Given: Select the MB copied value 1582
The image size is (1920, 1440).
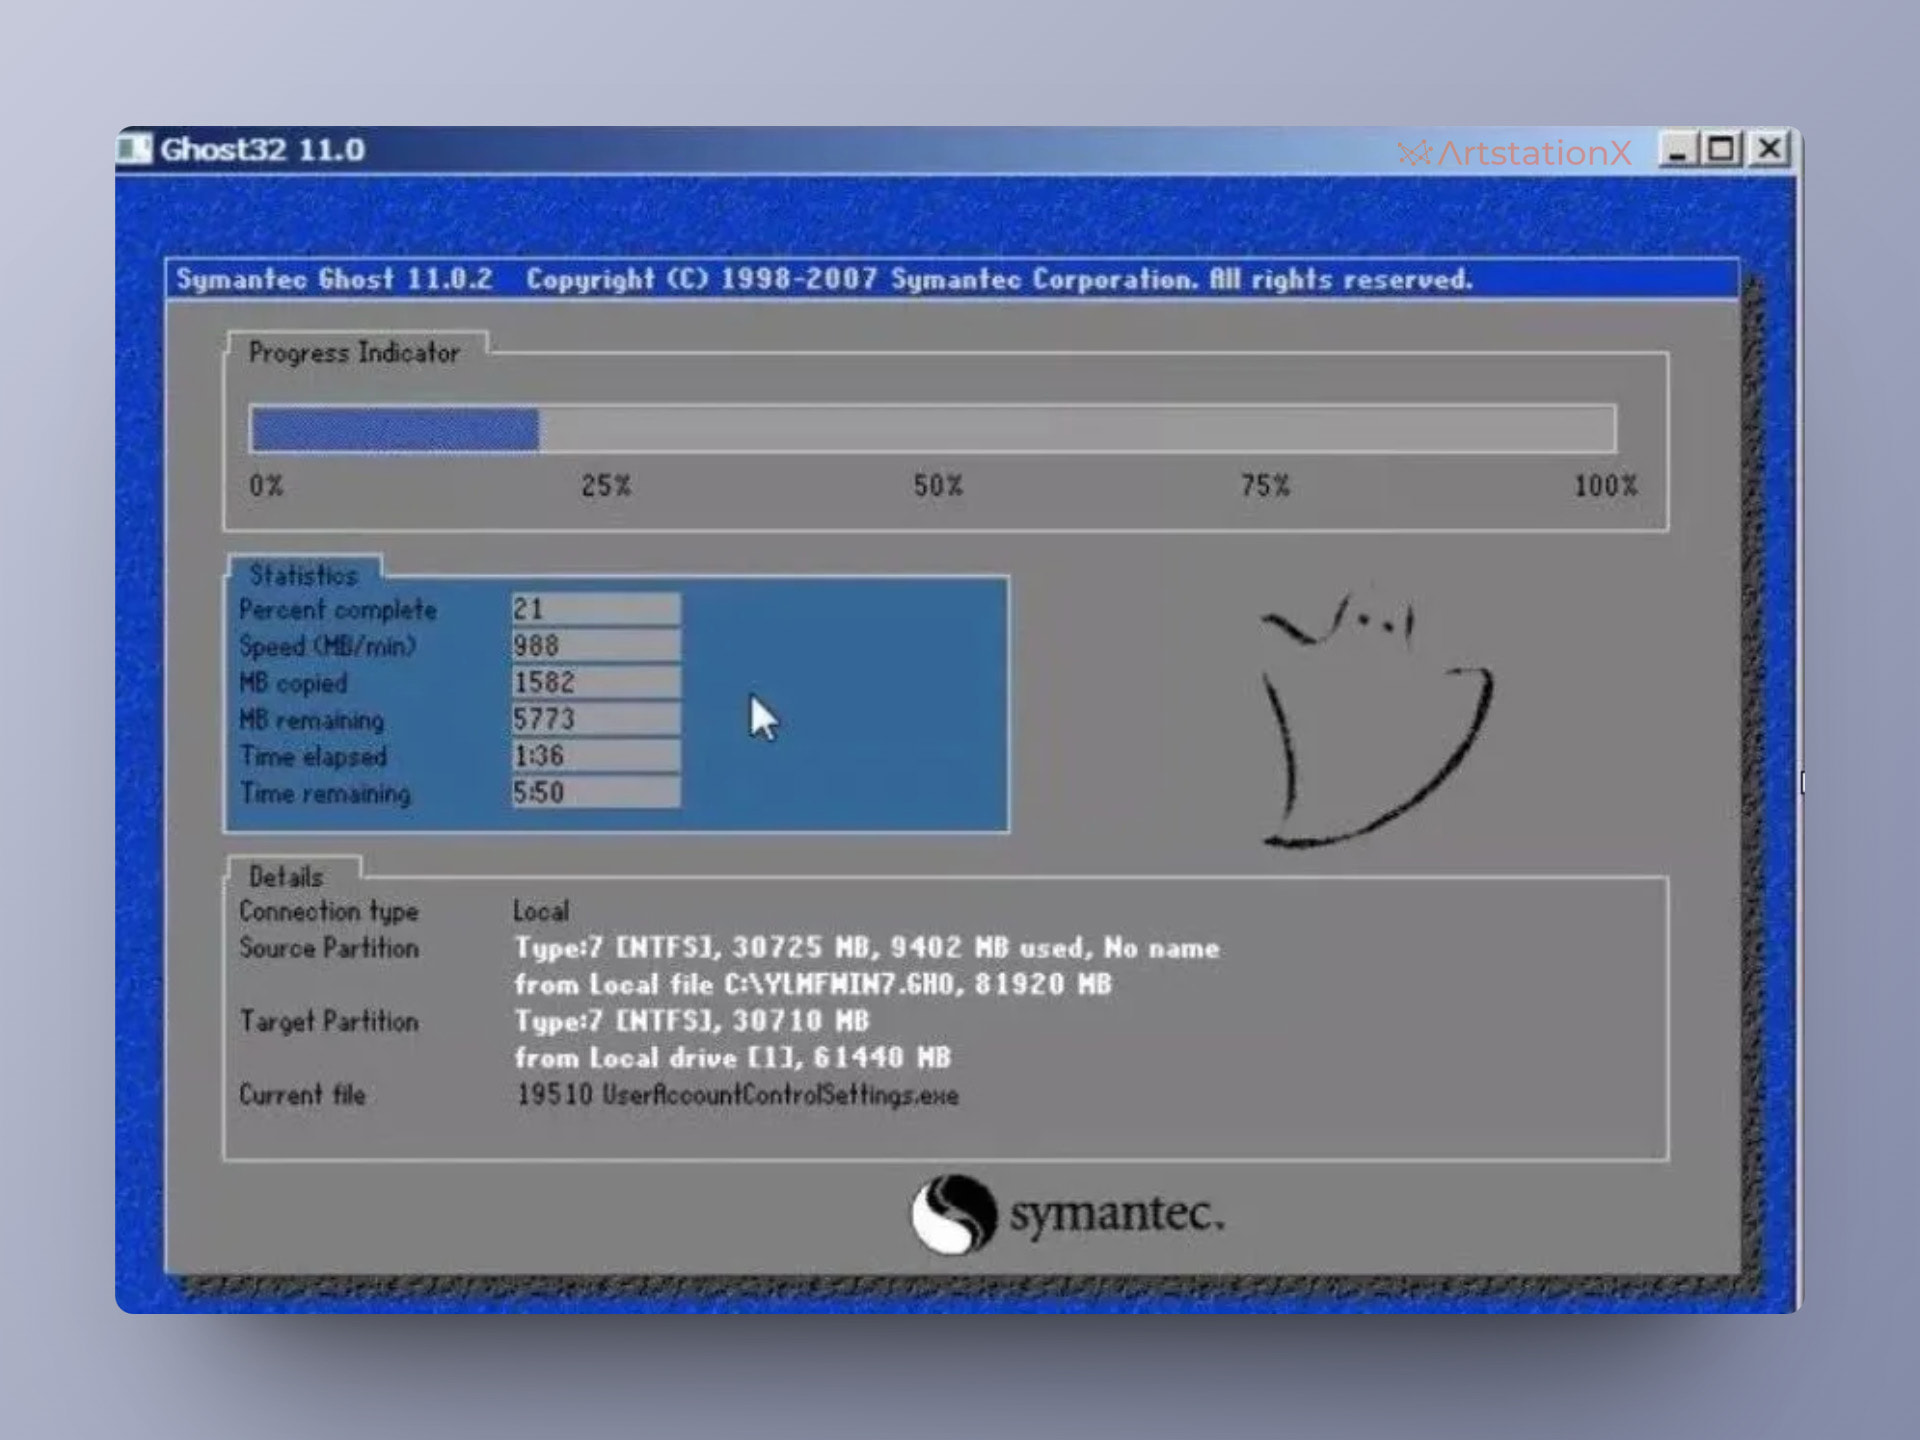Looking at the screenshot, I should [596, 683].
